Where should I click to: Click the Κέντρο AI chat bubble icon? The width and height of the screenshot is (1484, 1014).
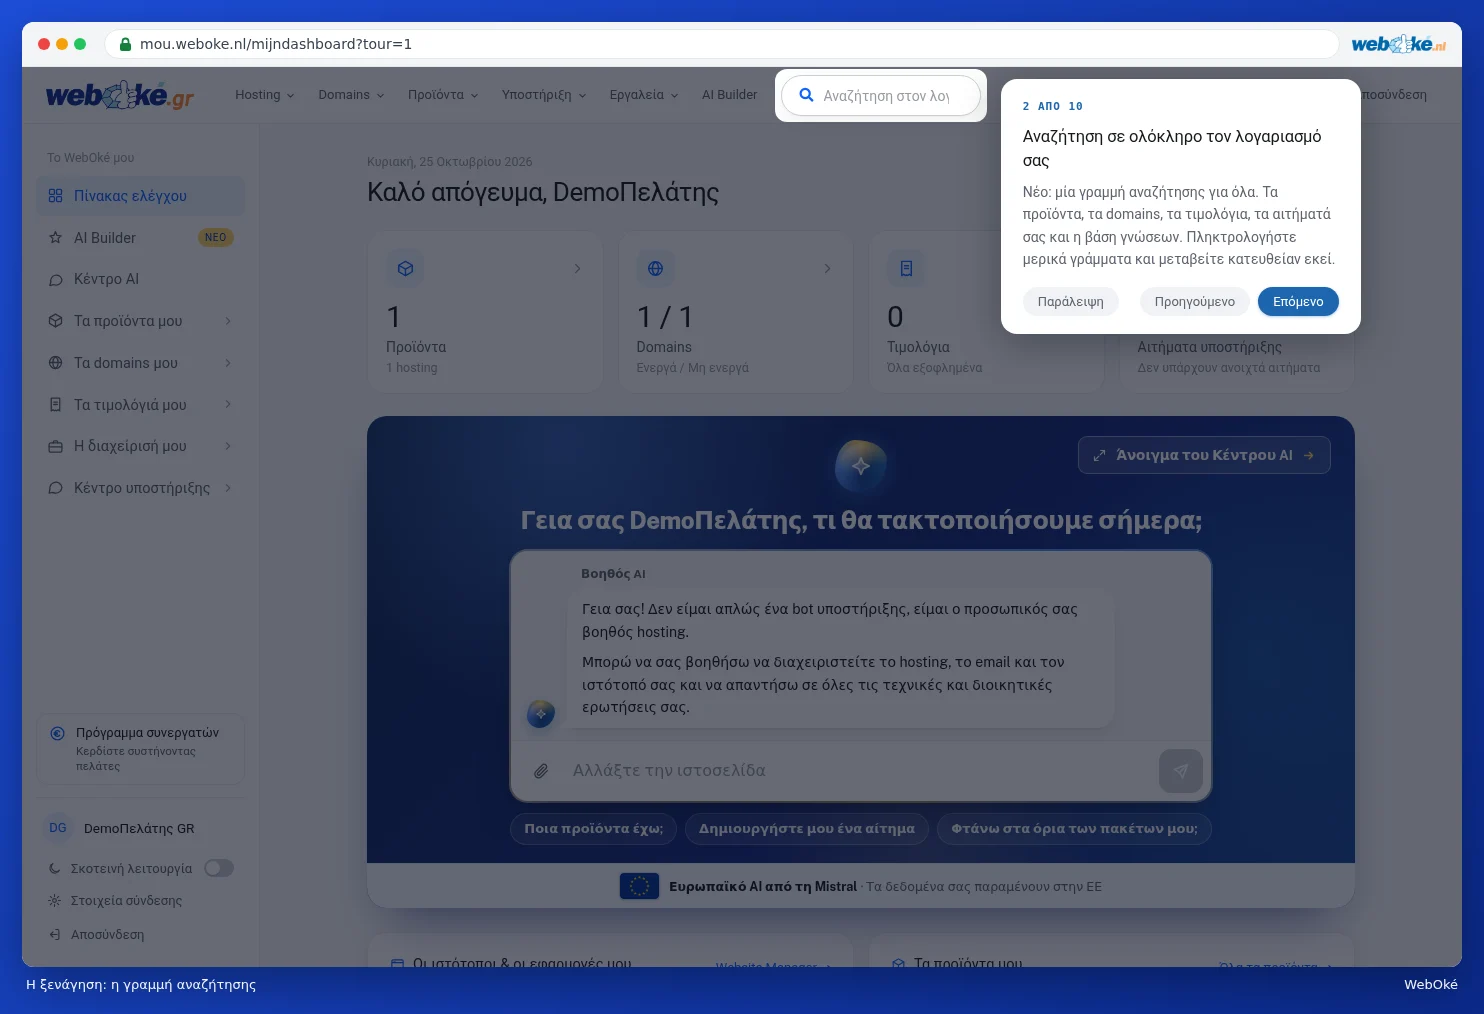coord(56,280)
